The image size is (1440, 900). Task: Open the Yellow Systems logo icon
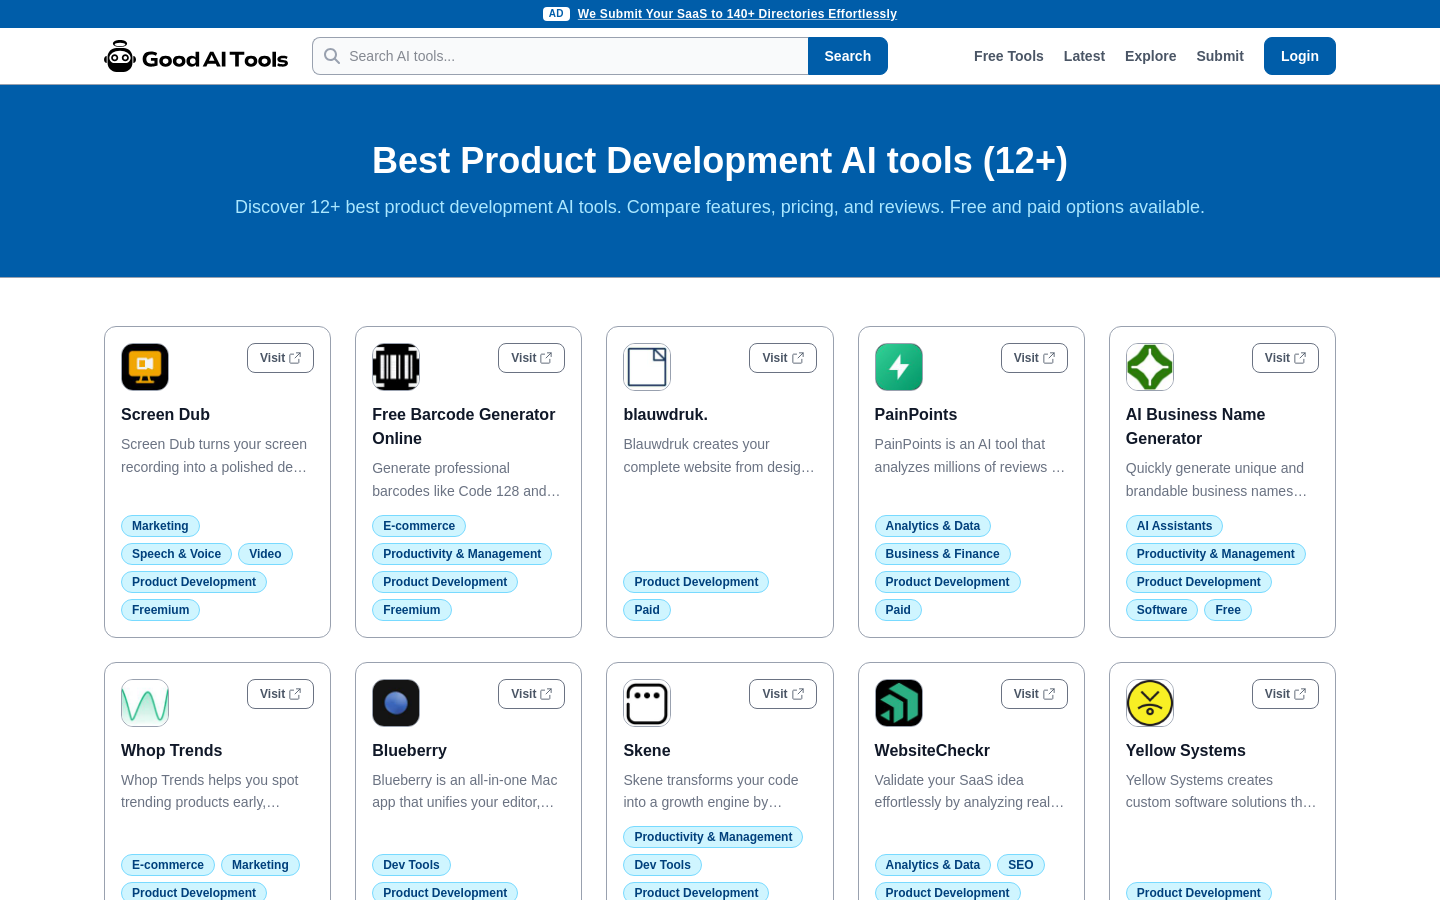click(1150, 703)
